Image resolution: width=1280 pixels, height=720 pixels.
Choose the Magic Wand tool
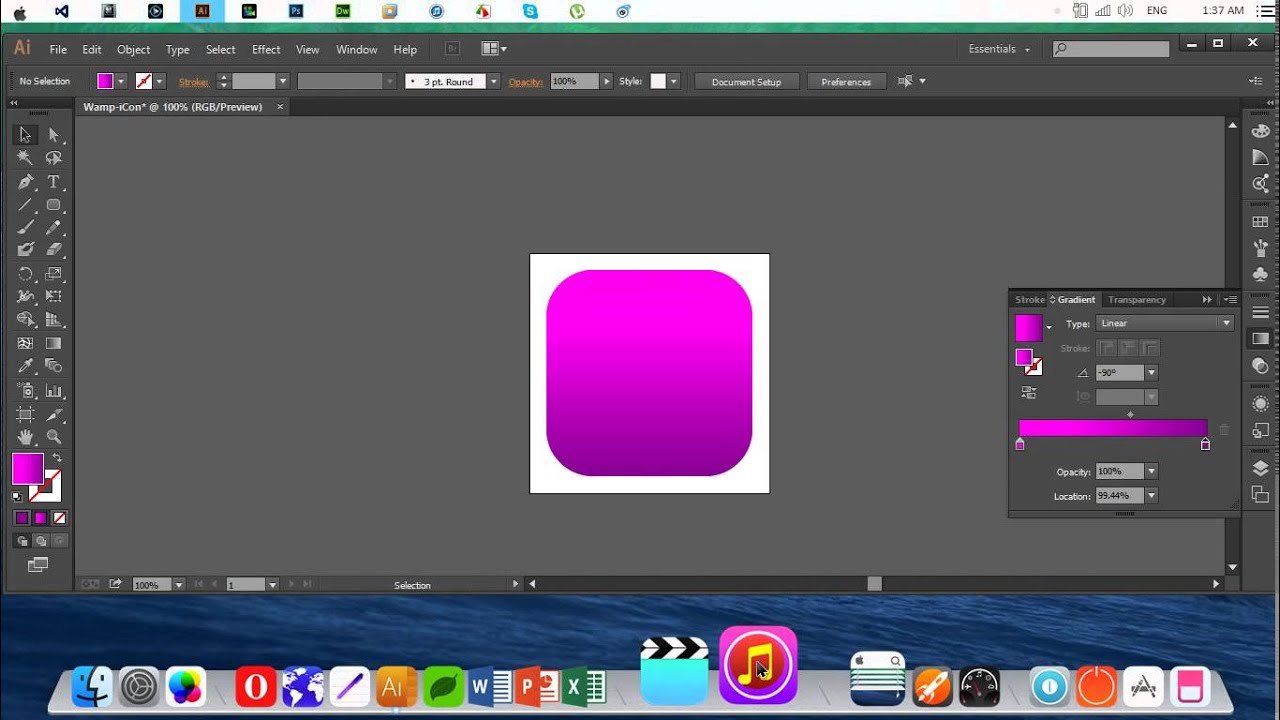coord(25,158)
